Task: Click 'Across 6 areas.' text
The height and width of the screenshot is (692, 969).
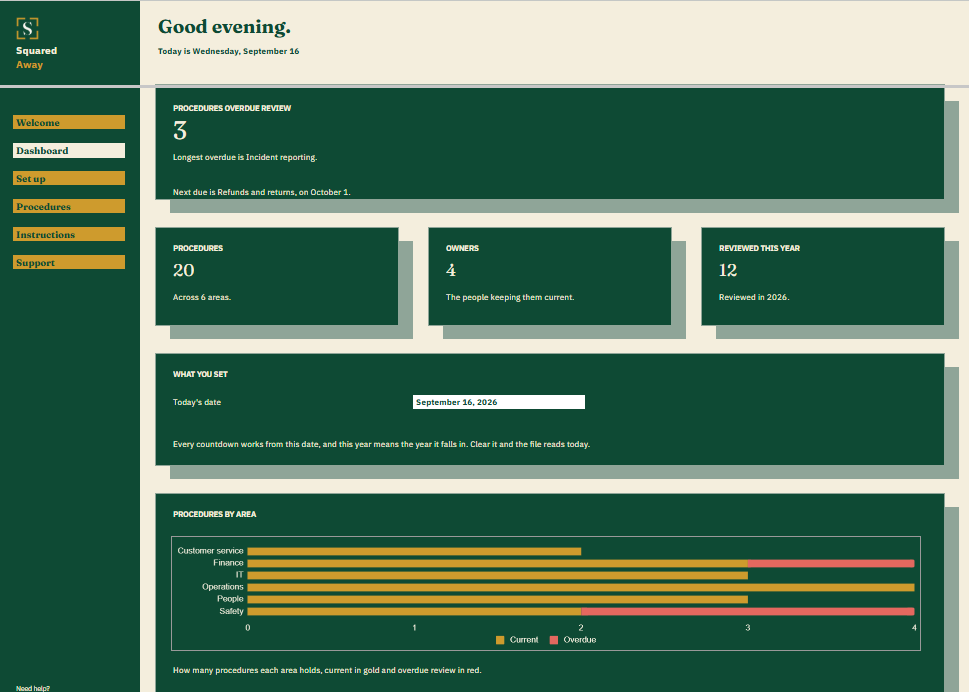Action: click(202, 297)
